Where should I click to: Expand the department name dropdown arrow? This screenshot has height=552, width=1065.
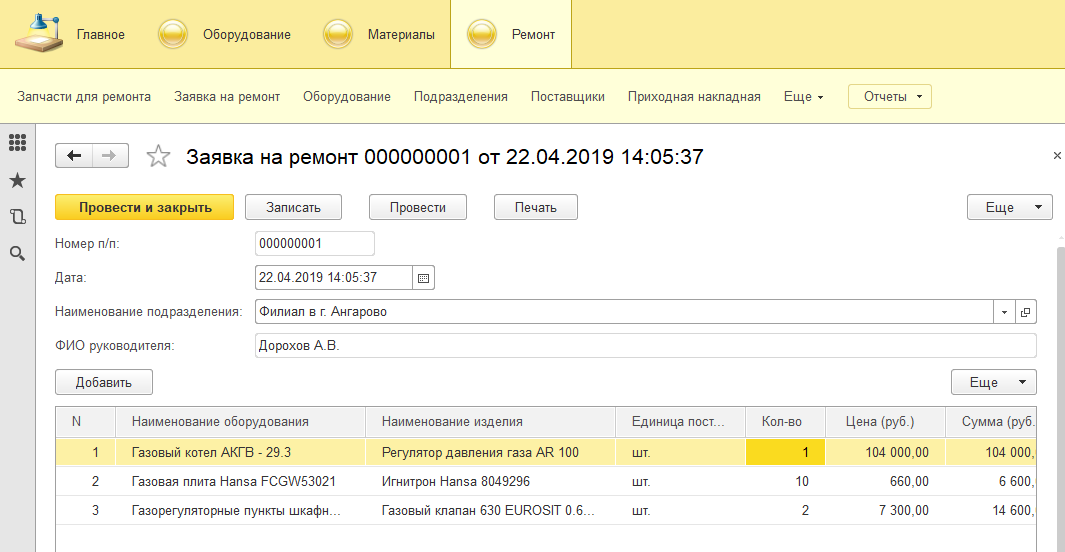point(1004,312)
